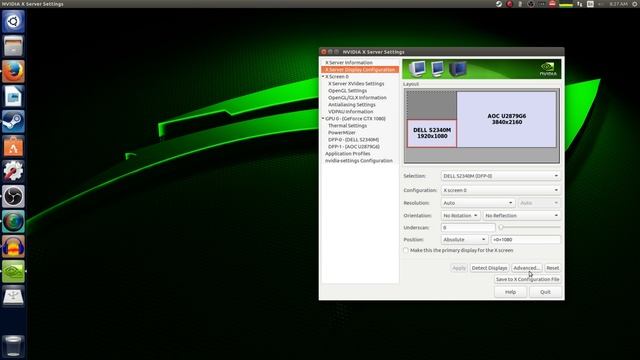Click the NVIDIA logo in the banner
This screenshot has width=640, height=360.
548,69
